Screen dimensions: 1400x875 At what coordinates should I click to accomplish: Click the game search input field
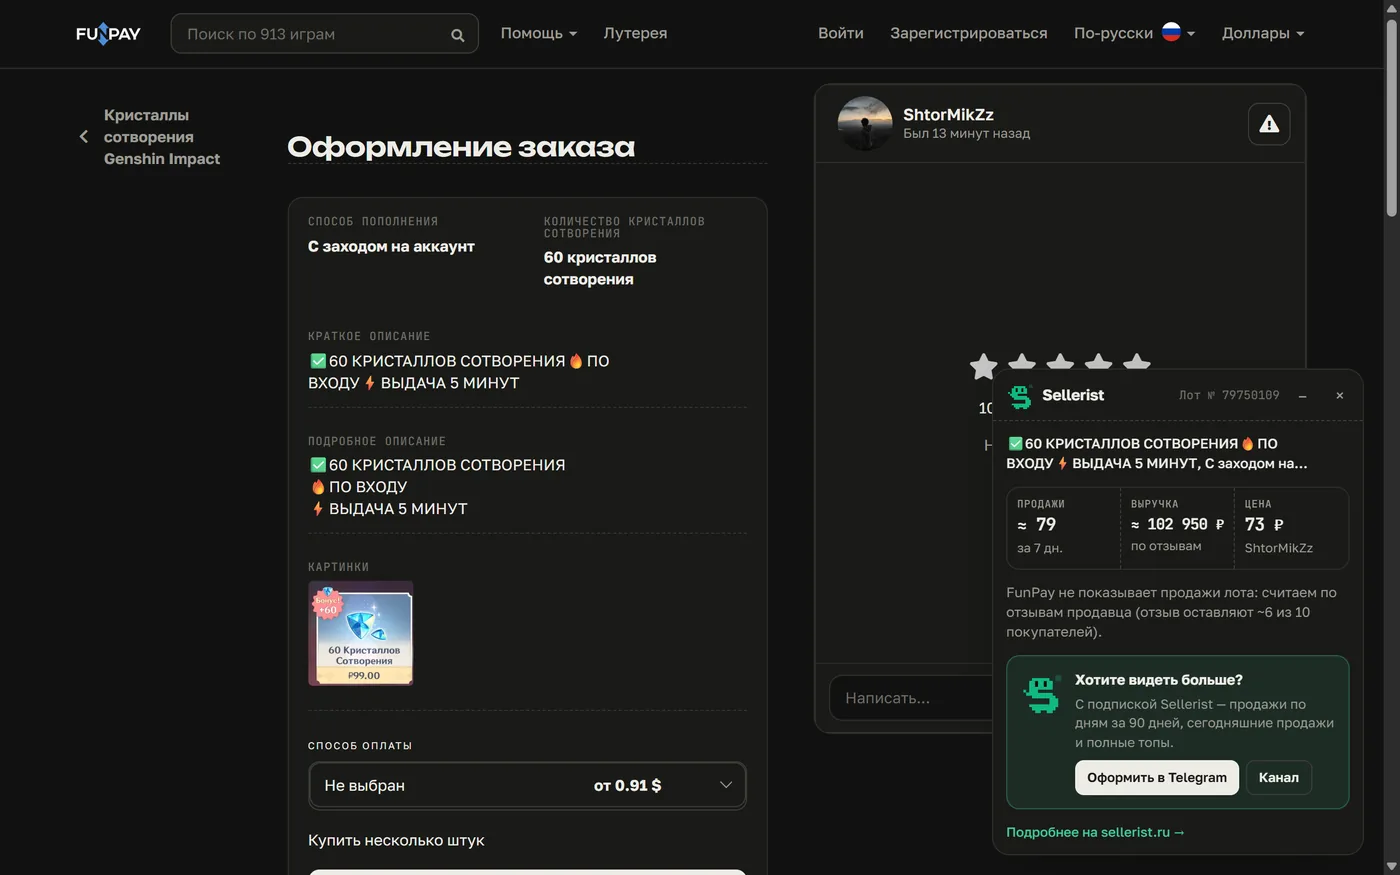[x=324, y=34]
